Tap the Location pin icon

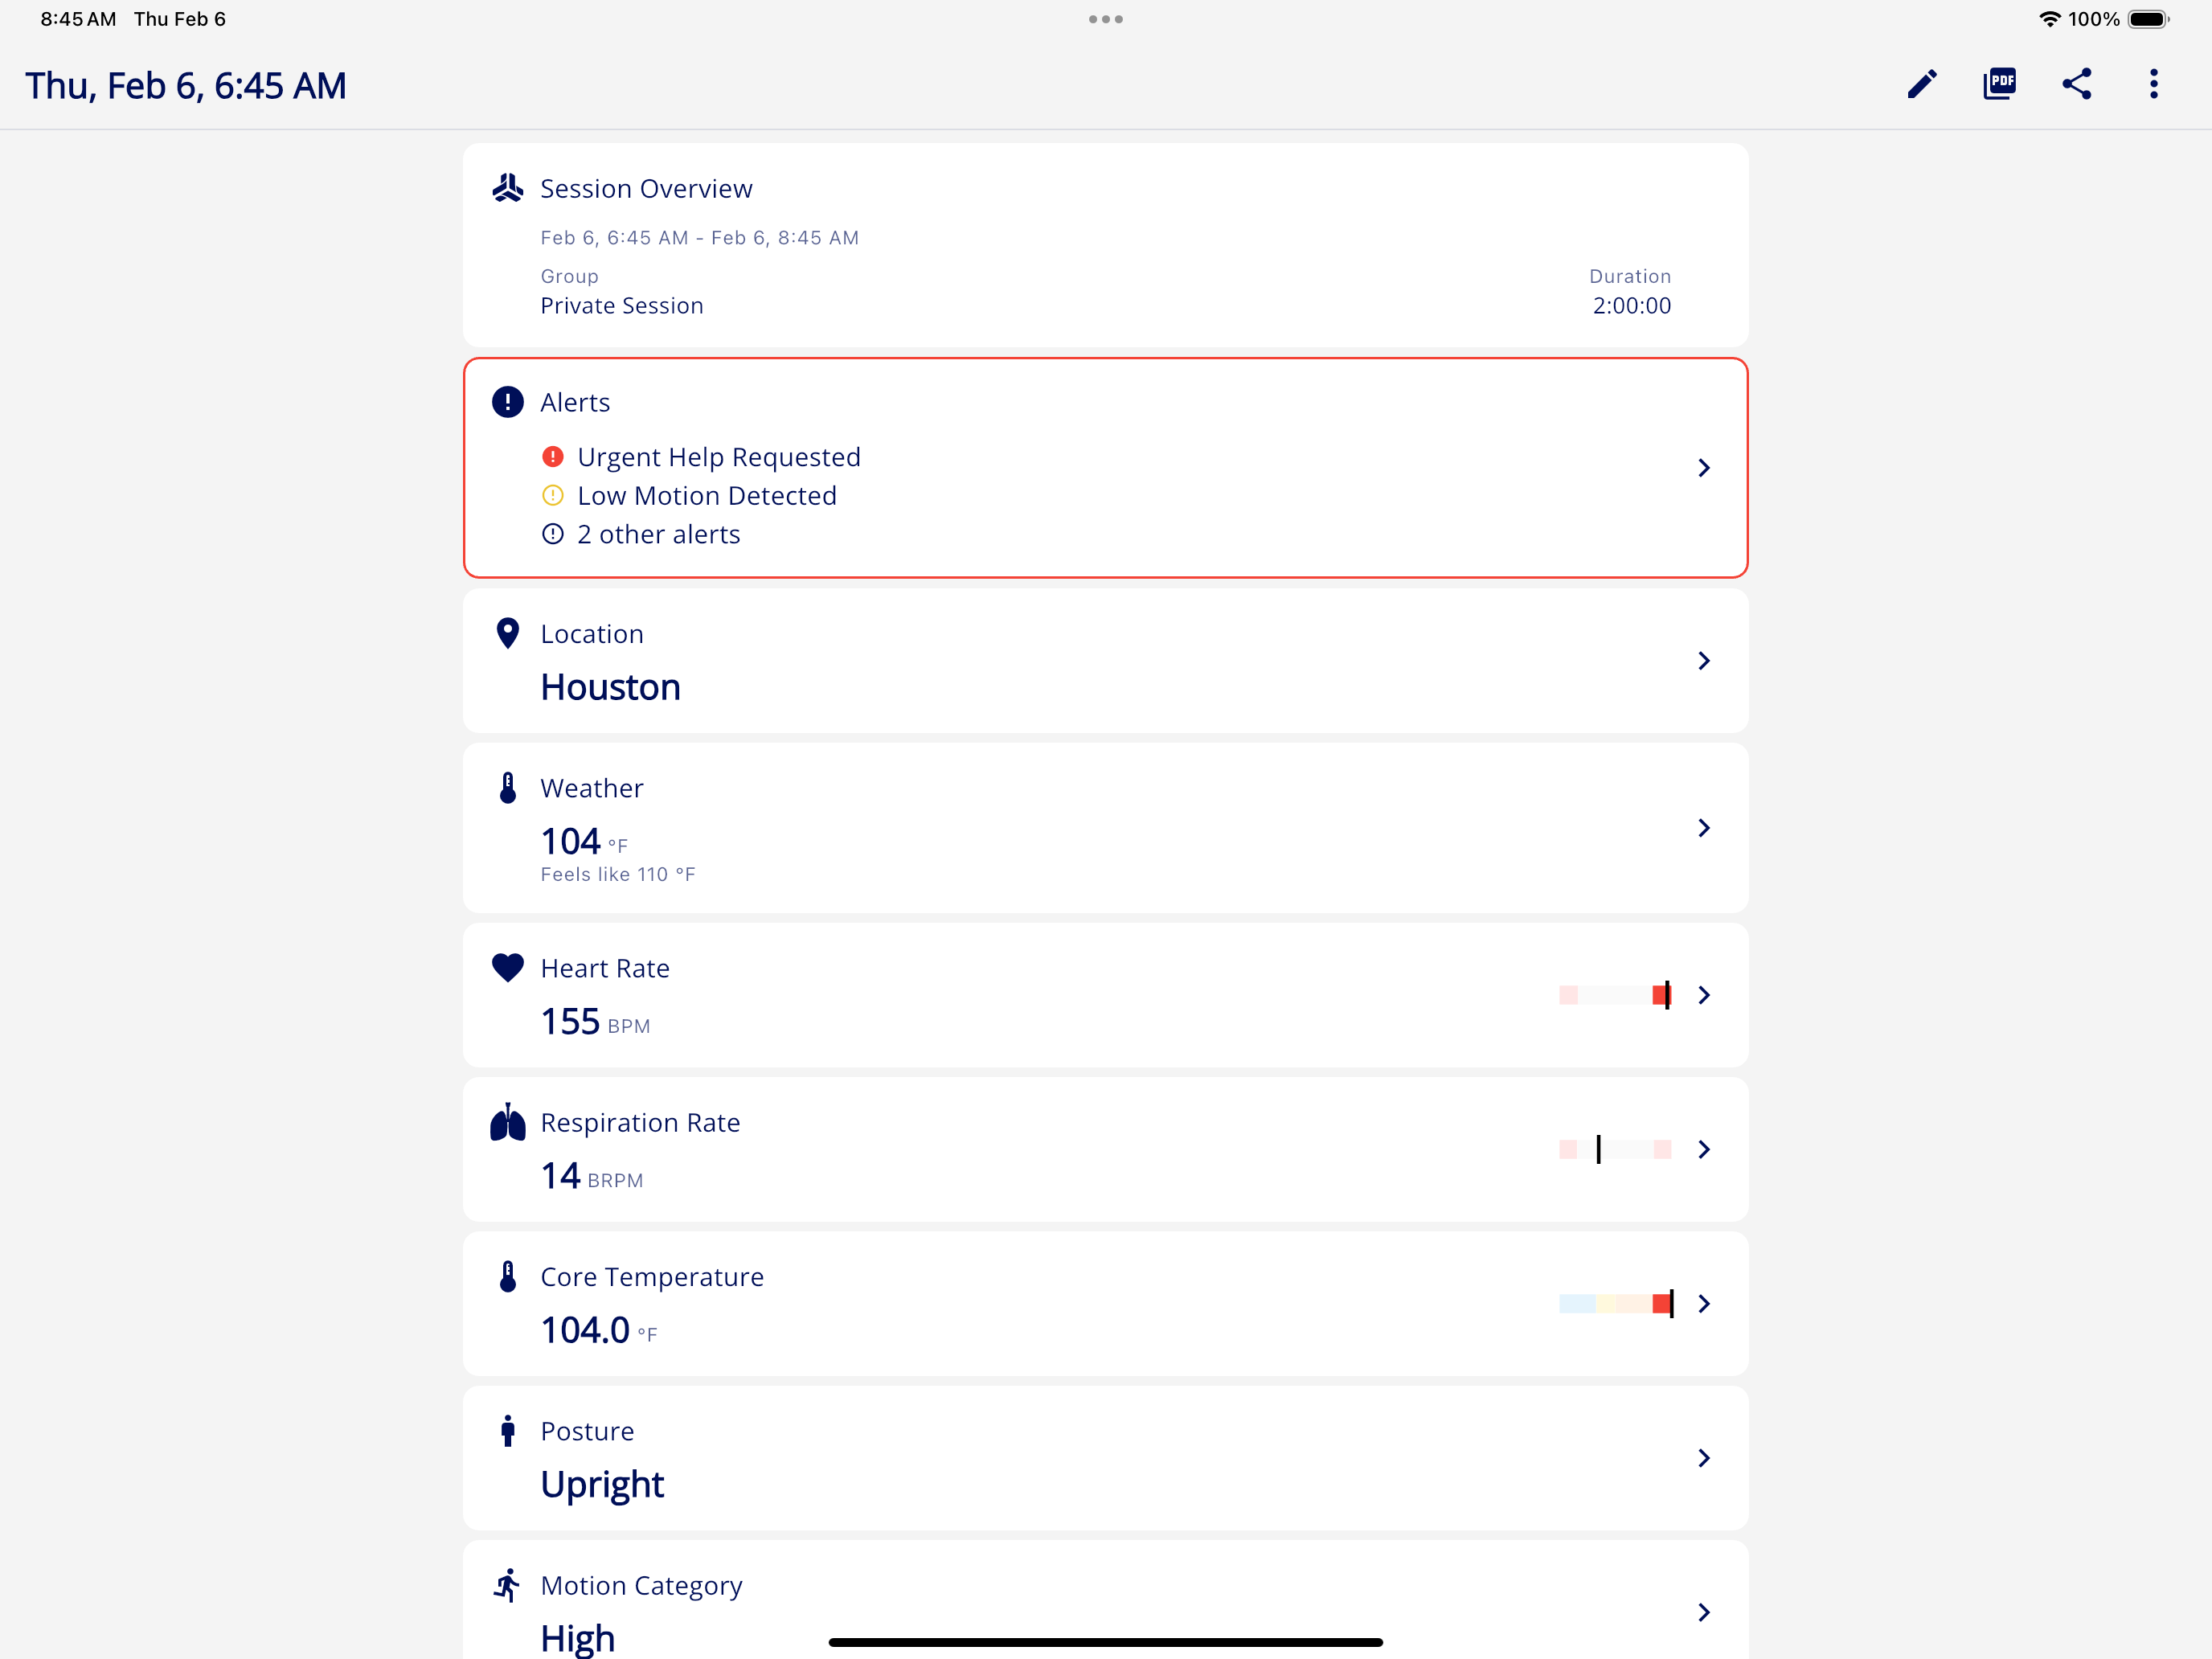(x=508, y=634)
